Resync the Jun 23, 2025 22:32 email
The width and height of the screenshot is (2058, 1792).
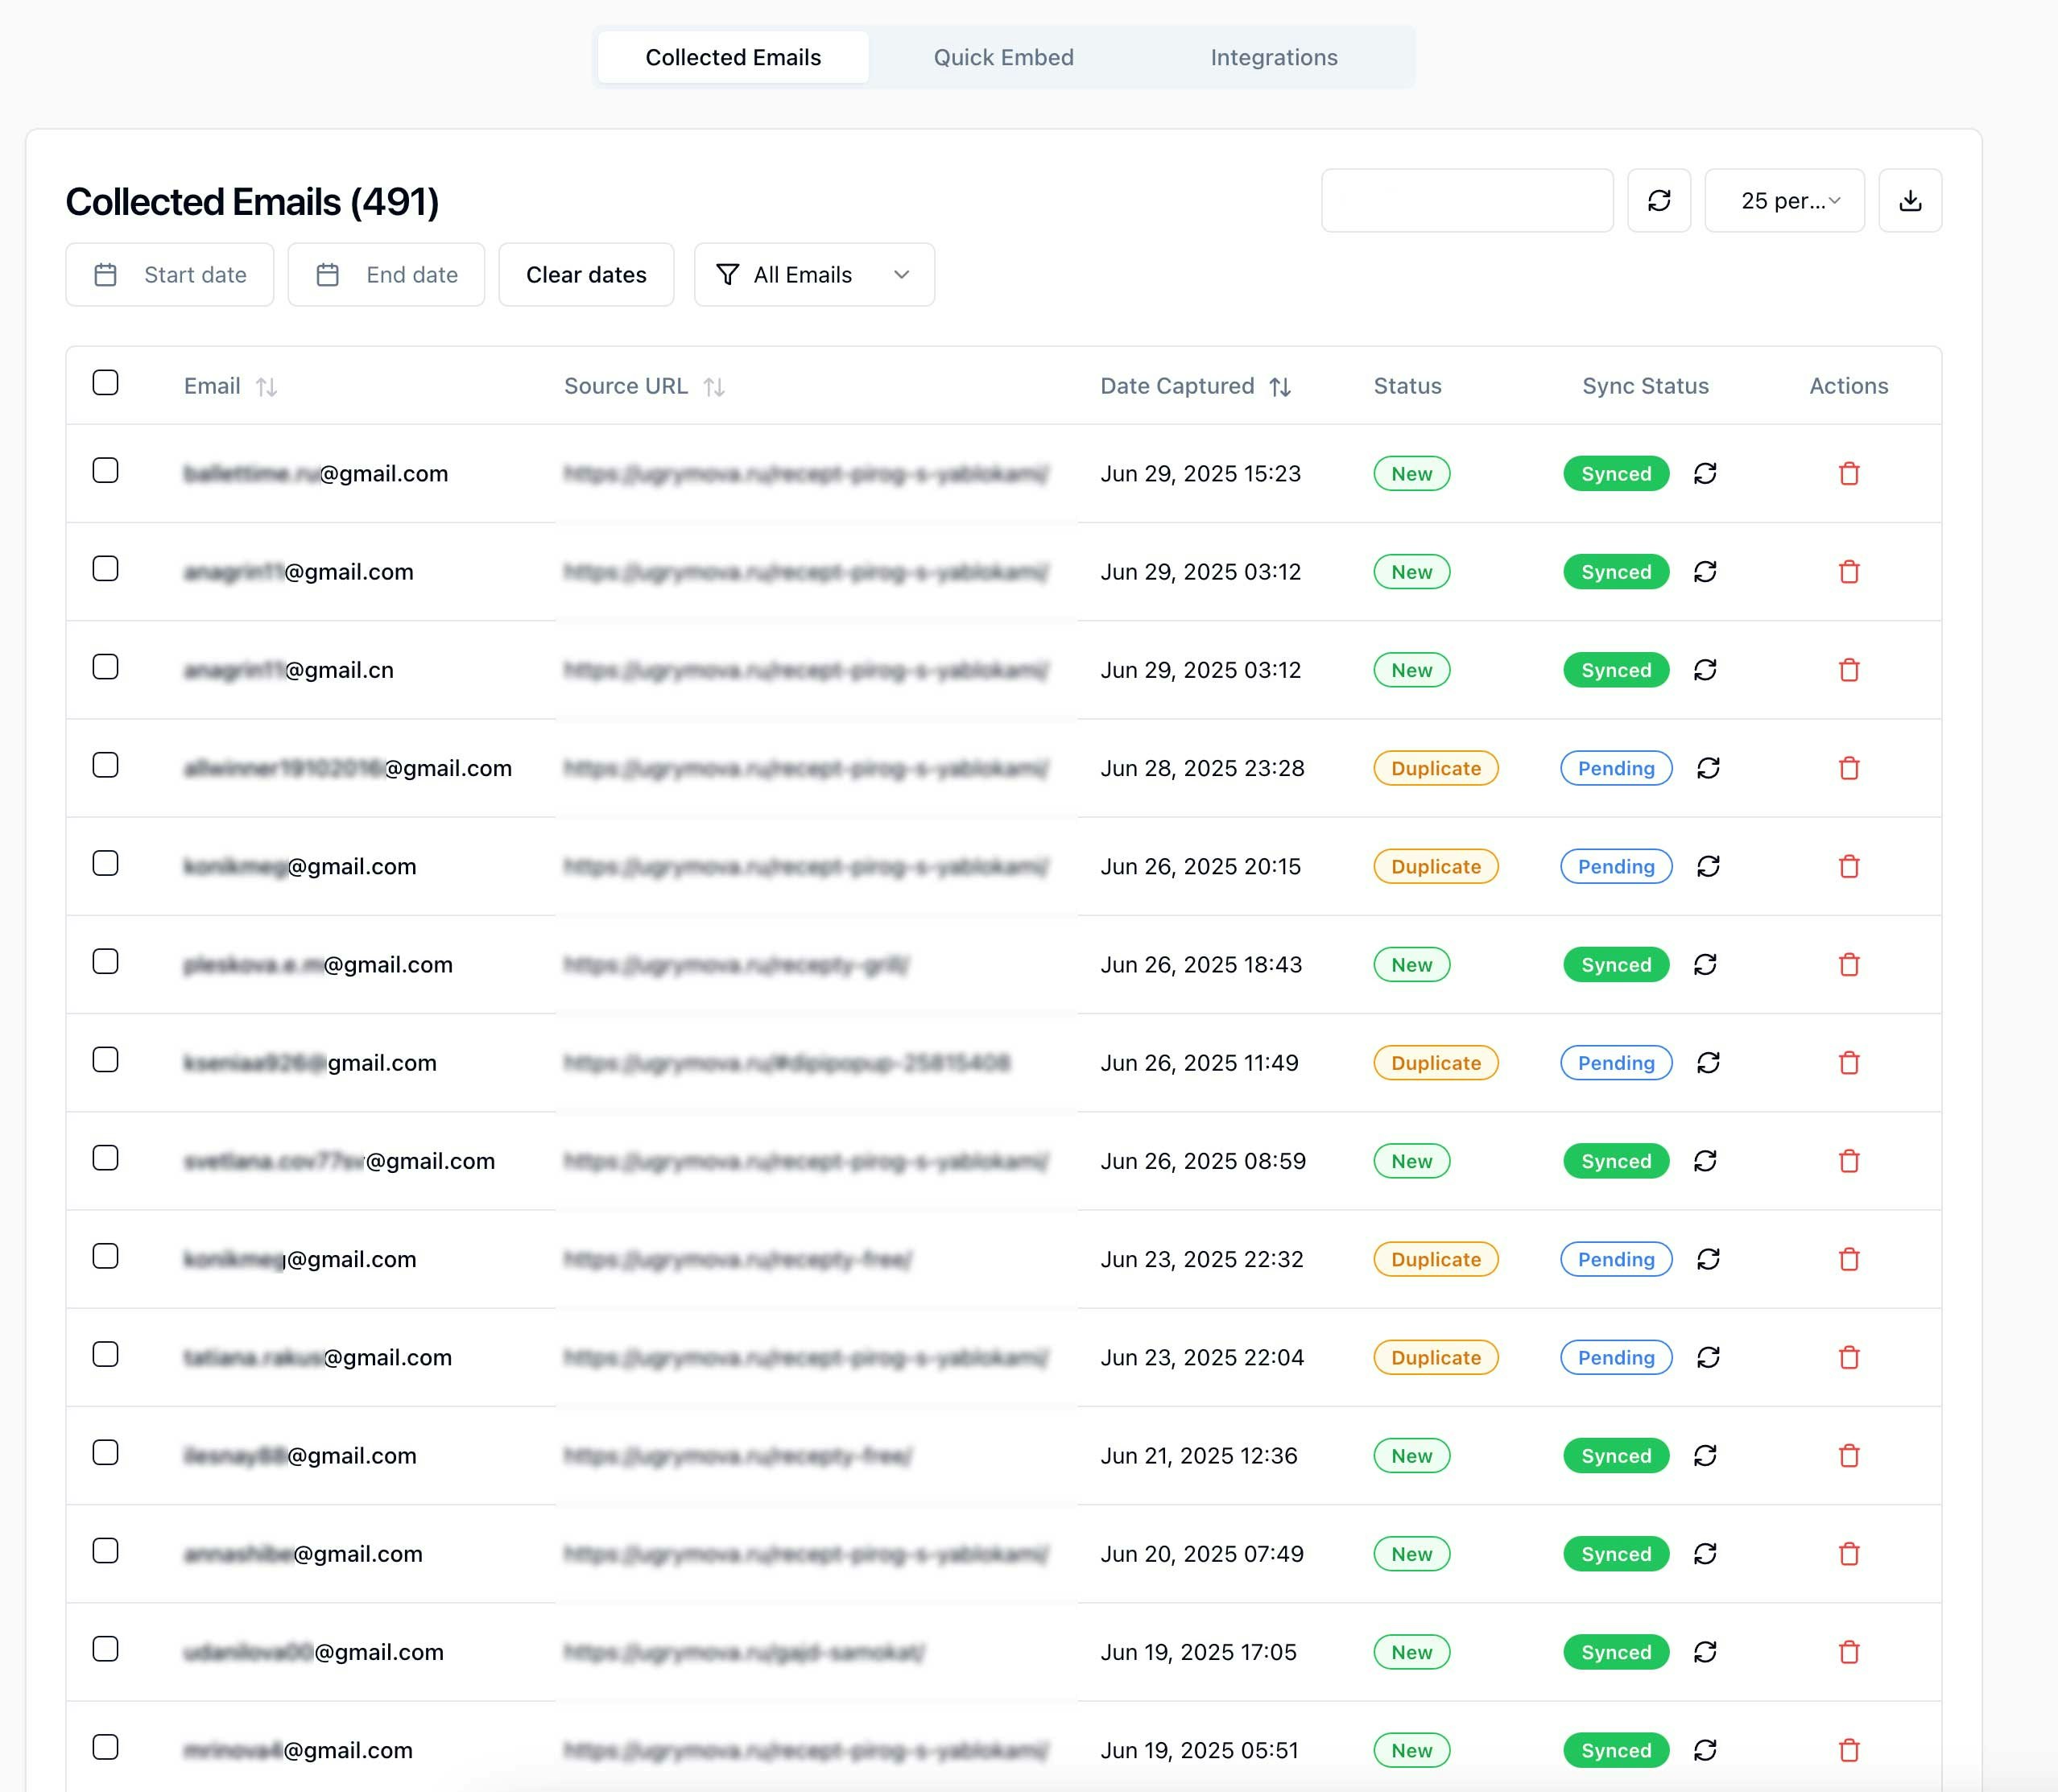pos(1708,1259)
